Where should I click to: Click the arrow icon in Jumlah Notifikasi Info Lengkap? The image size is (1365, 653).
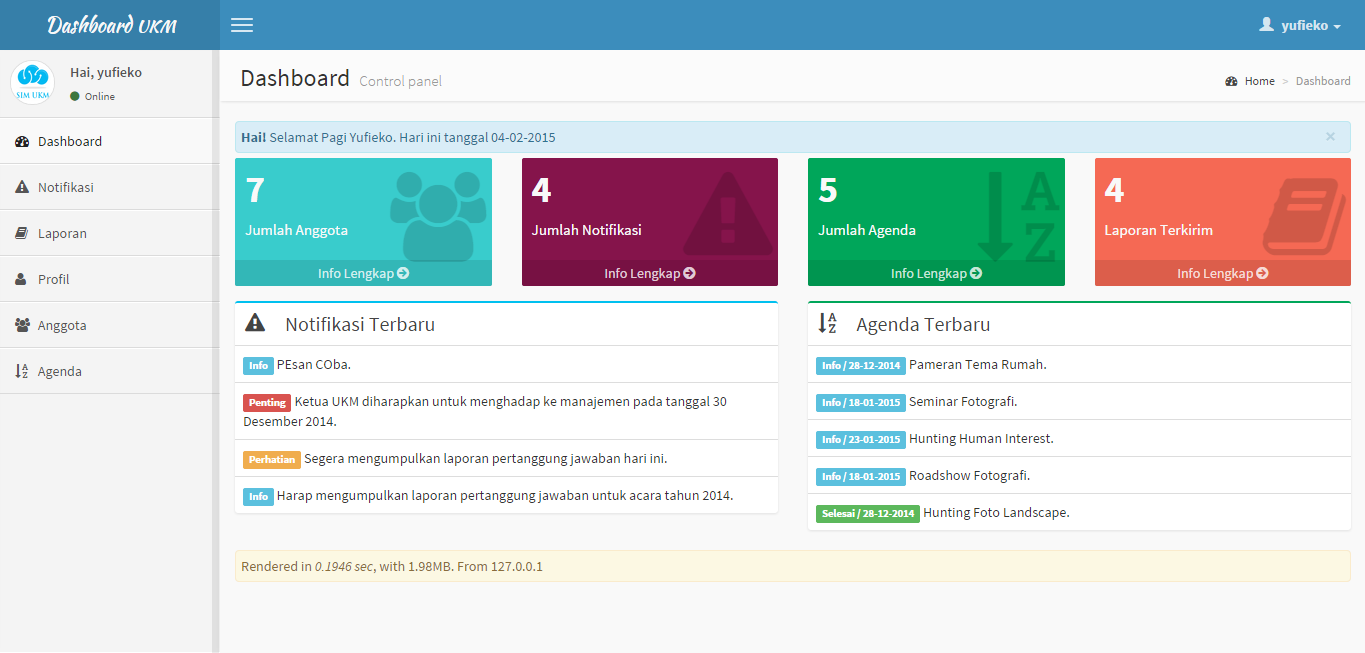click(689, 273)
